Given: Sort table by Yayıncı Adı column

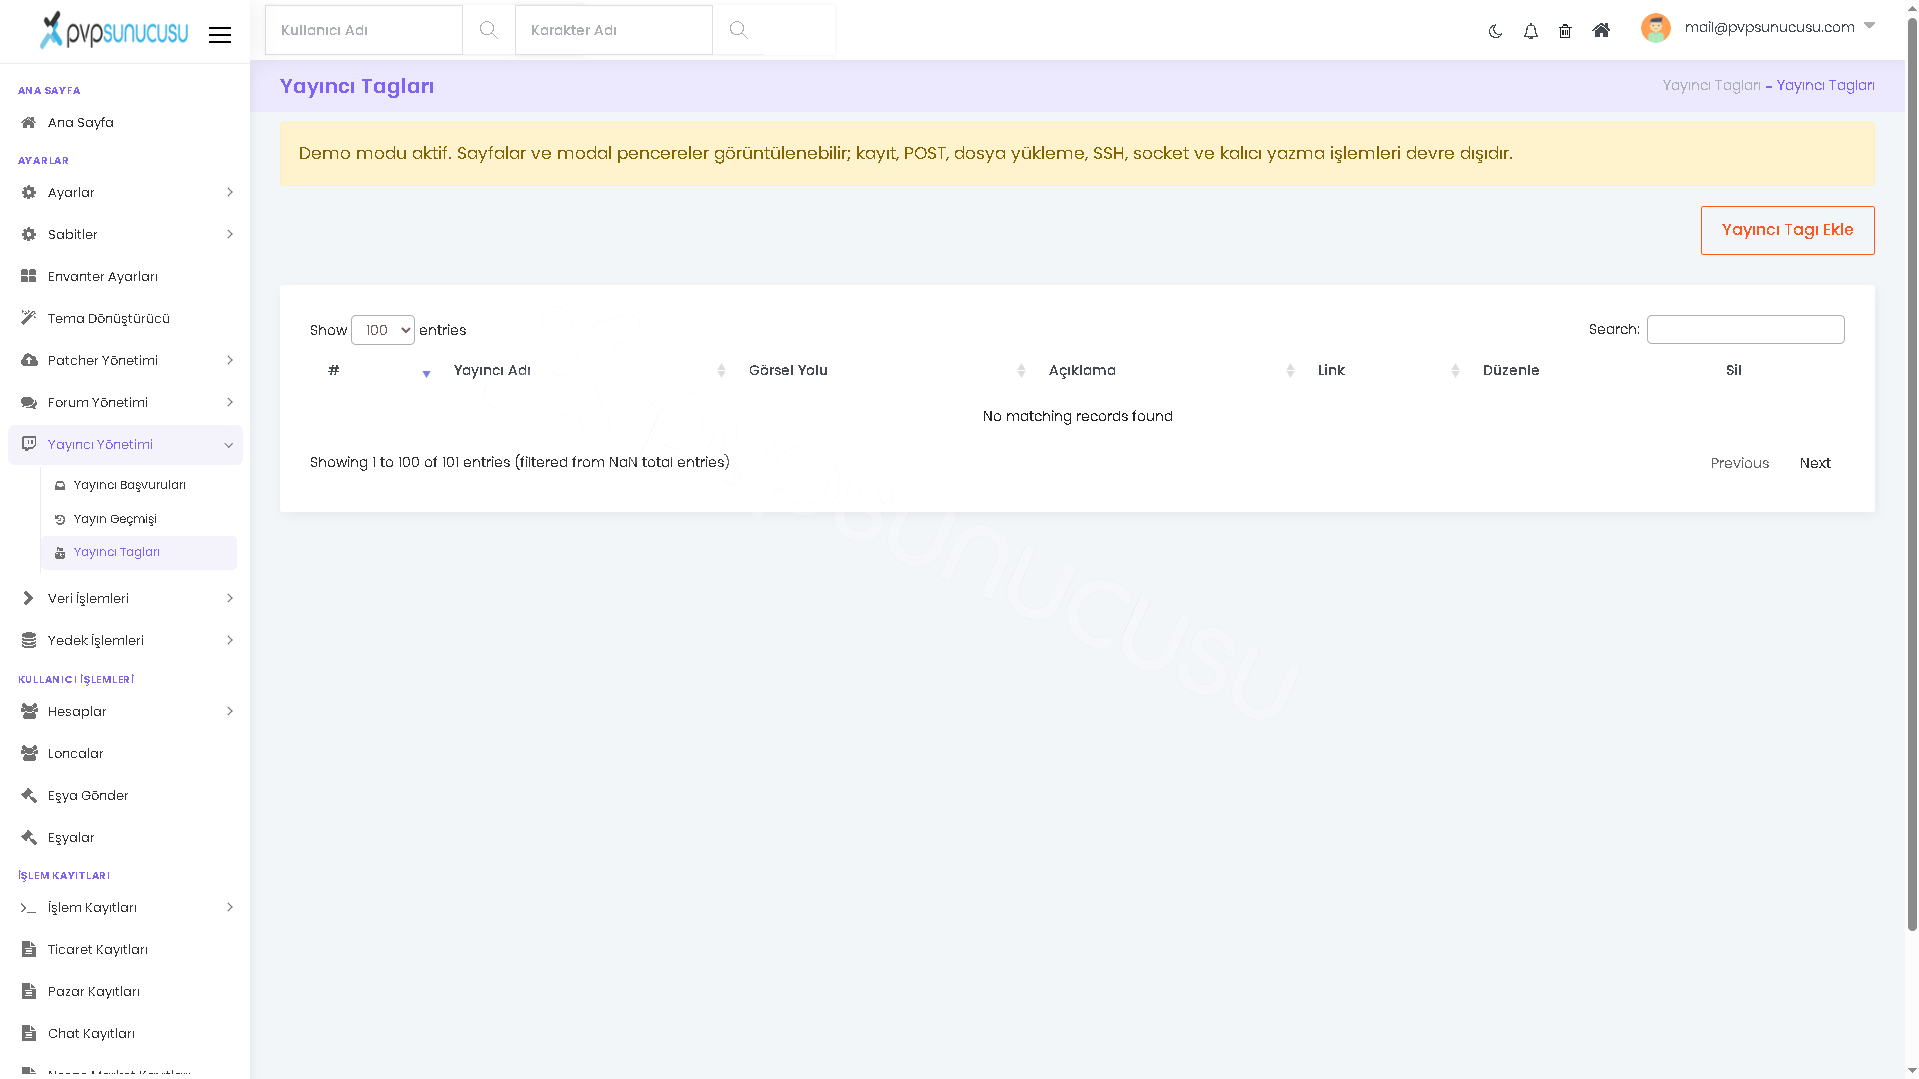Looking at the screenshot, I should [x=583, y=371].
